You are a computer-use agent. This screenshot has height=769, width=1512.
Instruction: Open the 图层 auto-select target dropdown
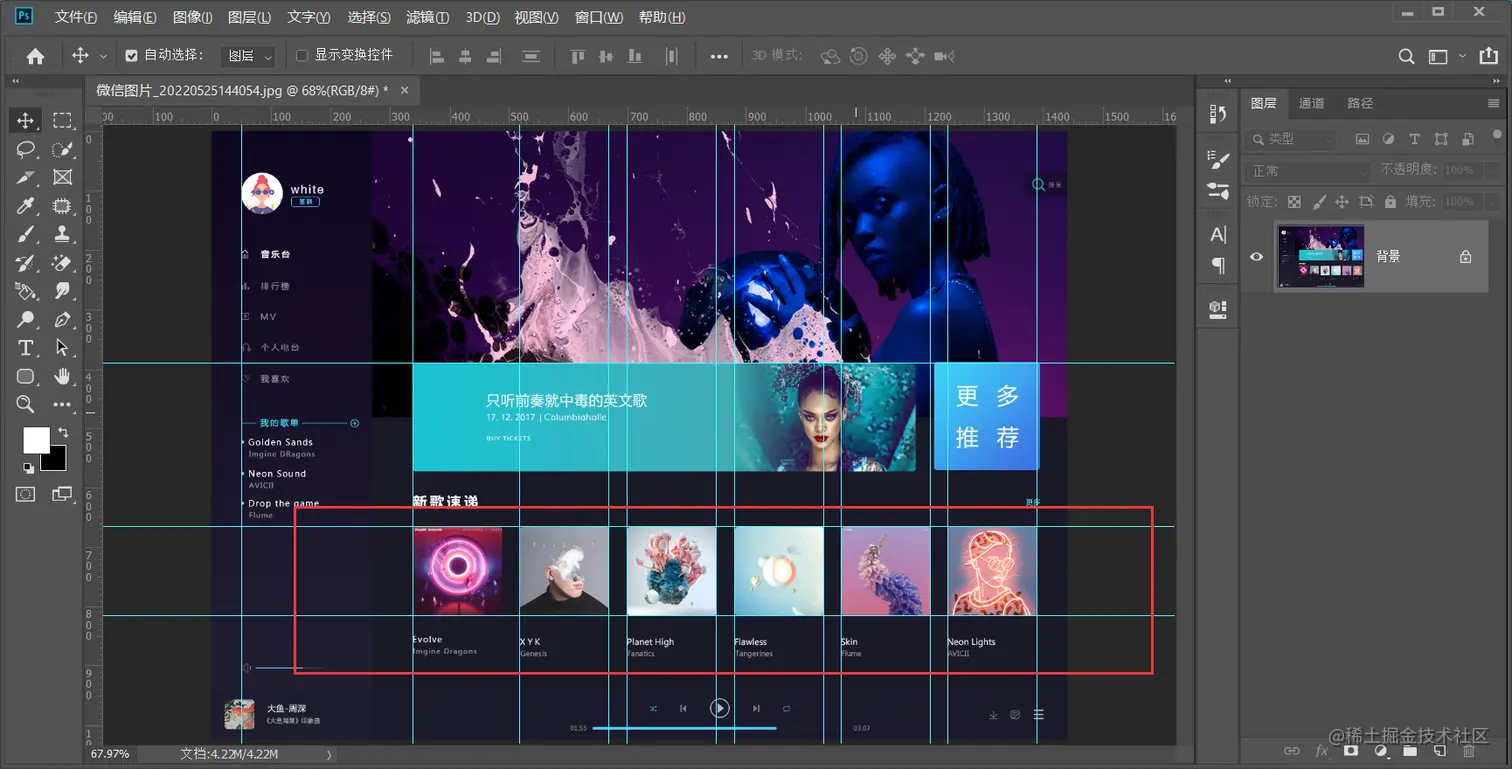(x=250, y=56)
